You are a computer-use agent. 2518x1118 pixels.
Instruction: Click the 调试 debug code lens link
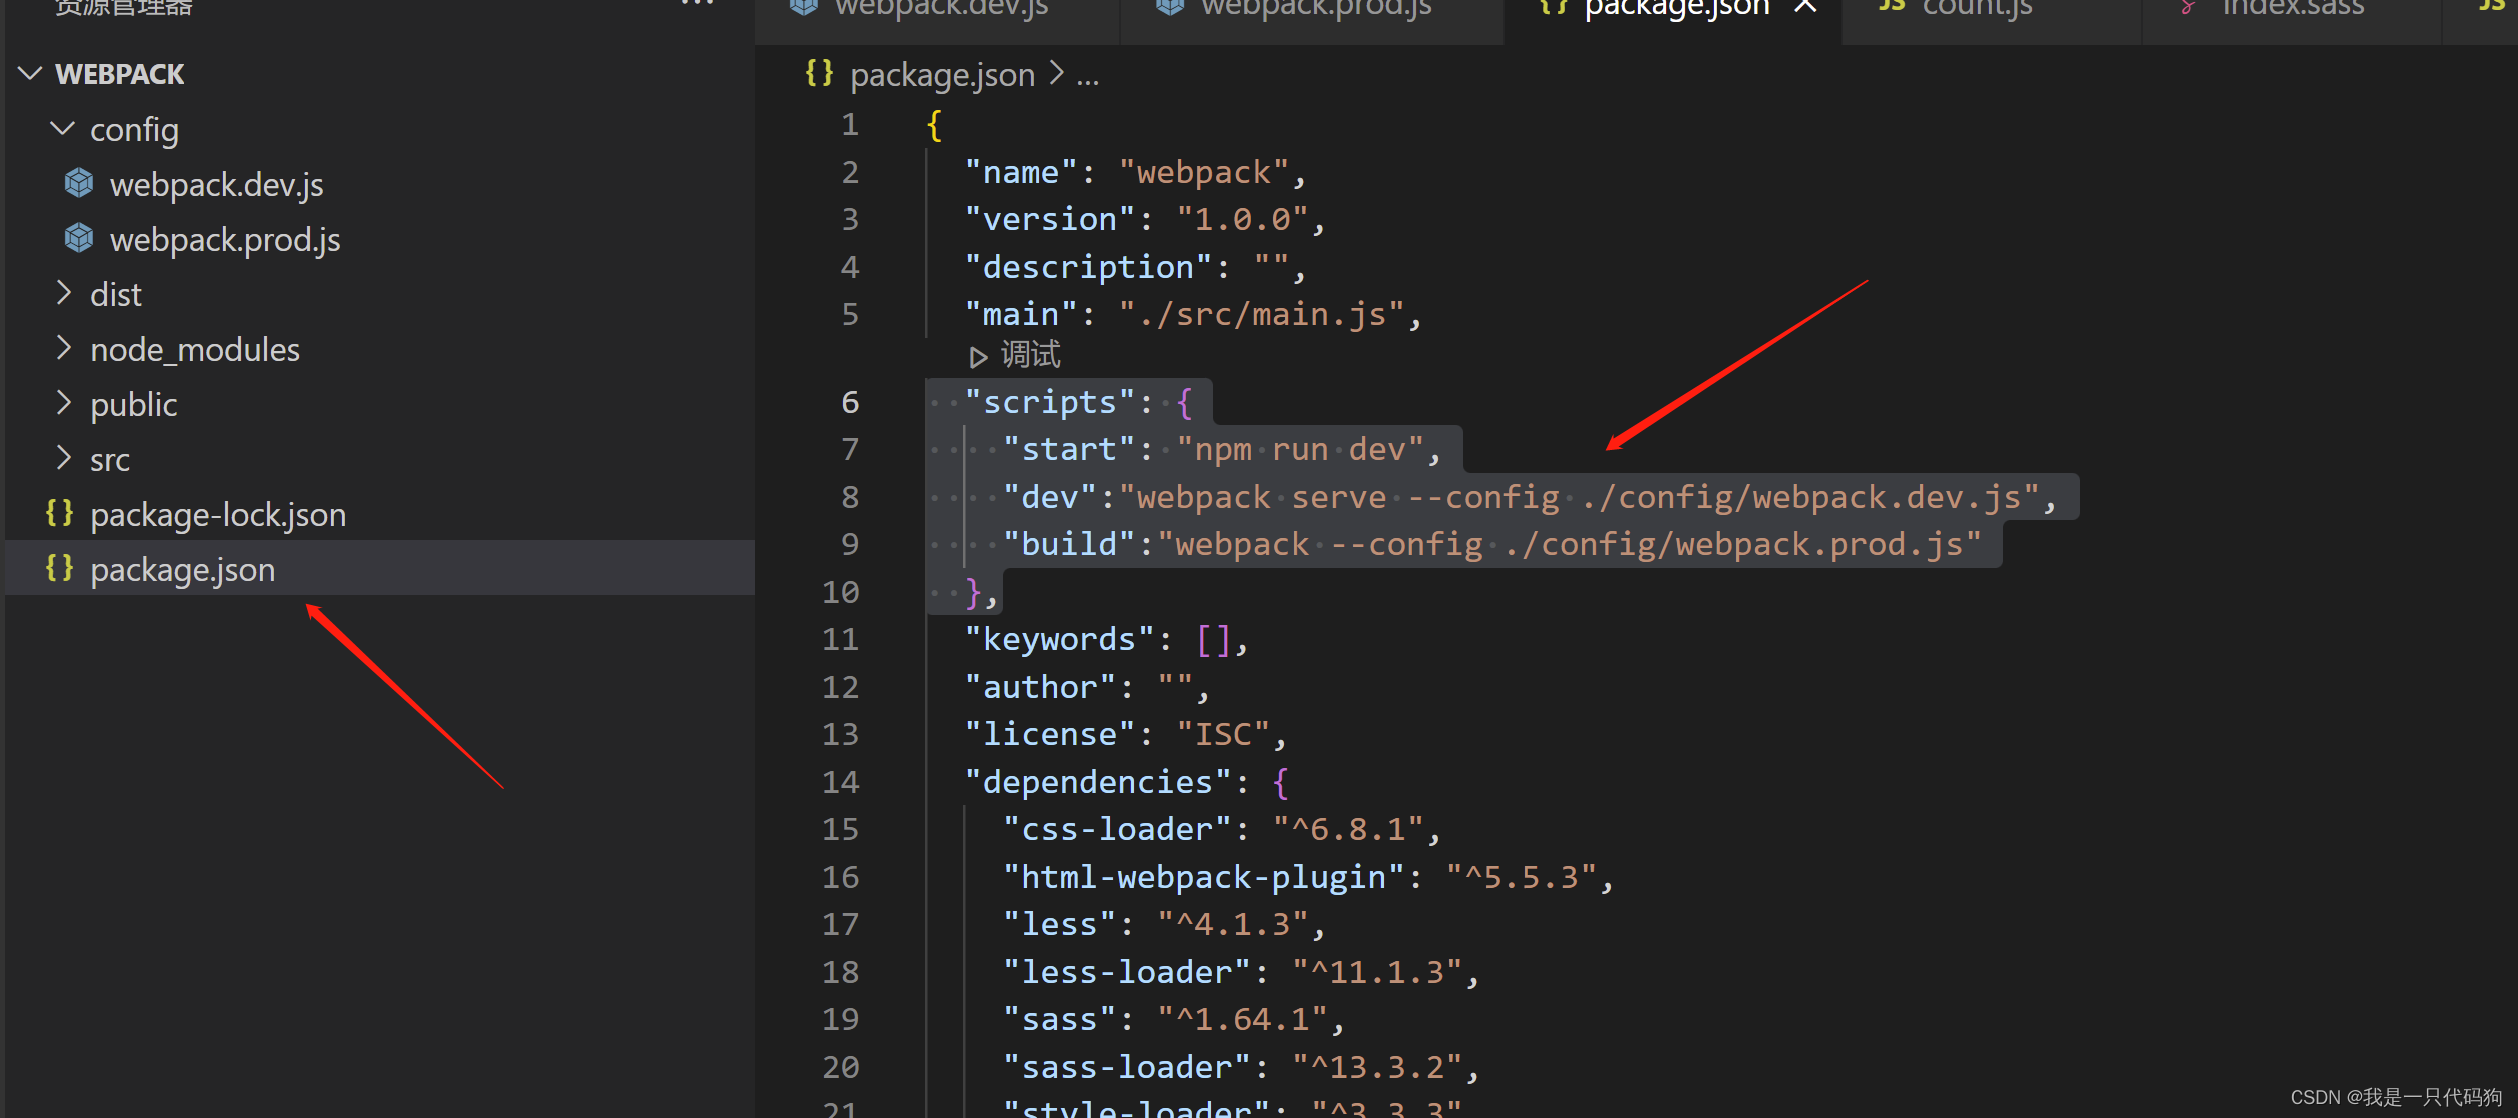click(x=1030, y=355)
